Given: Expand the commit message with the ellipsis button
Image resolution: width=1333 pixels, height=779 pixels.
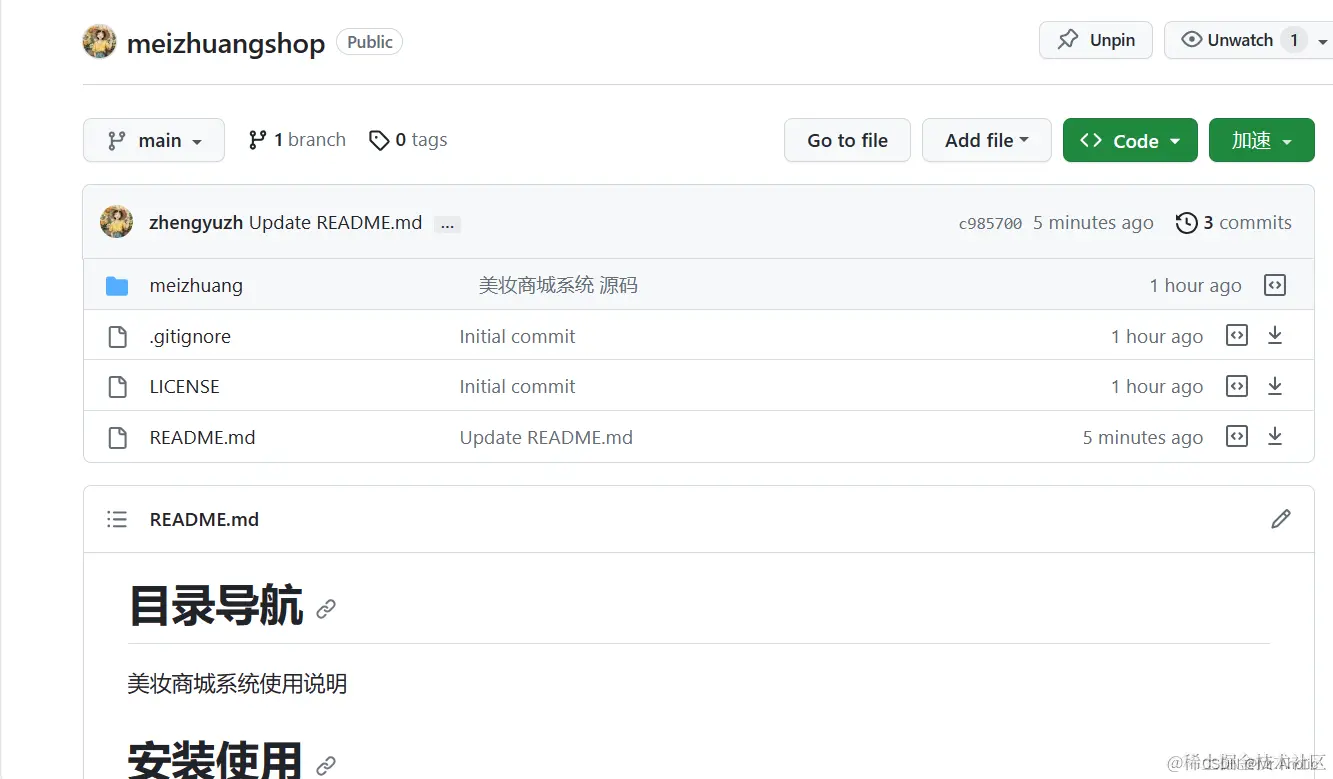Looking at the screenshot, I should (447, 224).
